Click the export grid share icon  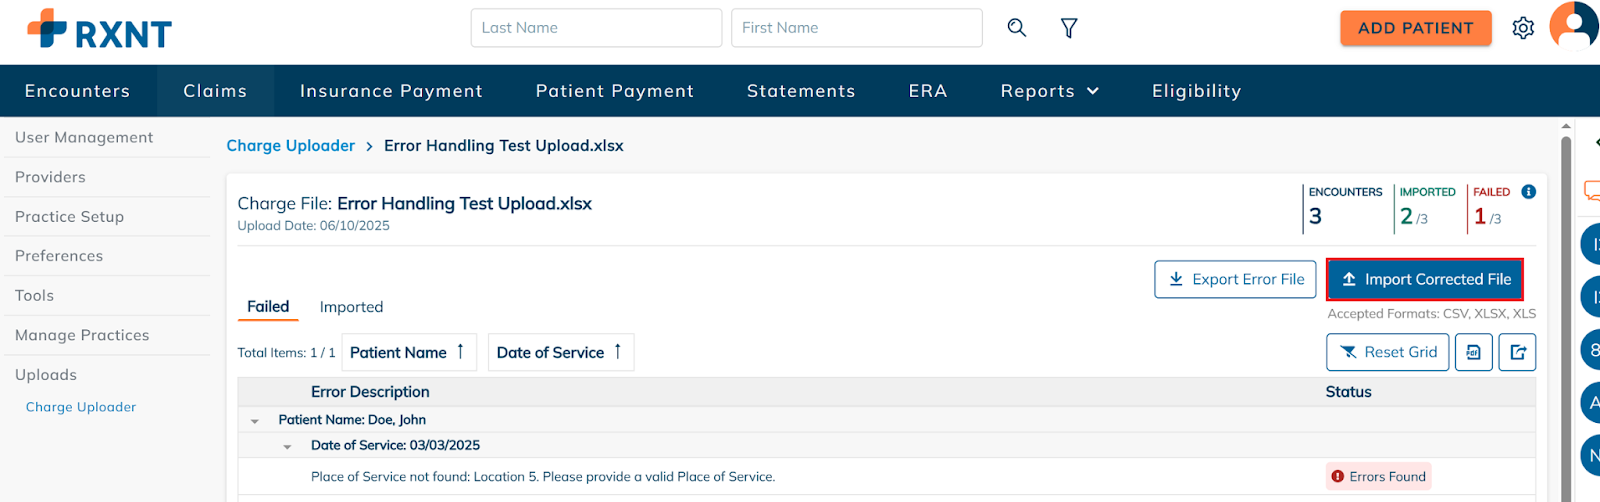1517,352
